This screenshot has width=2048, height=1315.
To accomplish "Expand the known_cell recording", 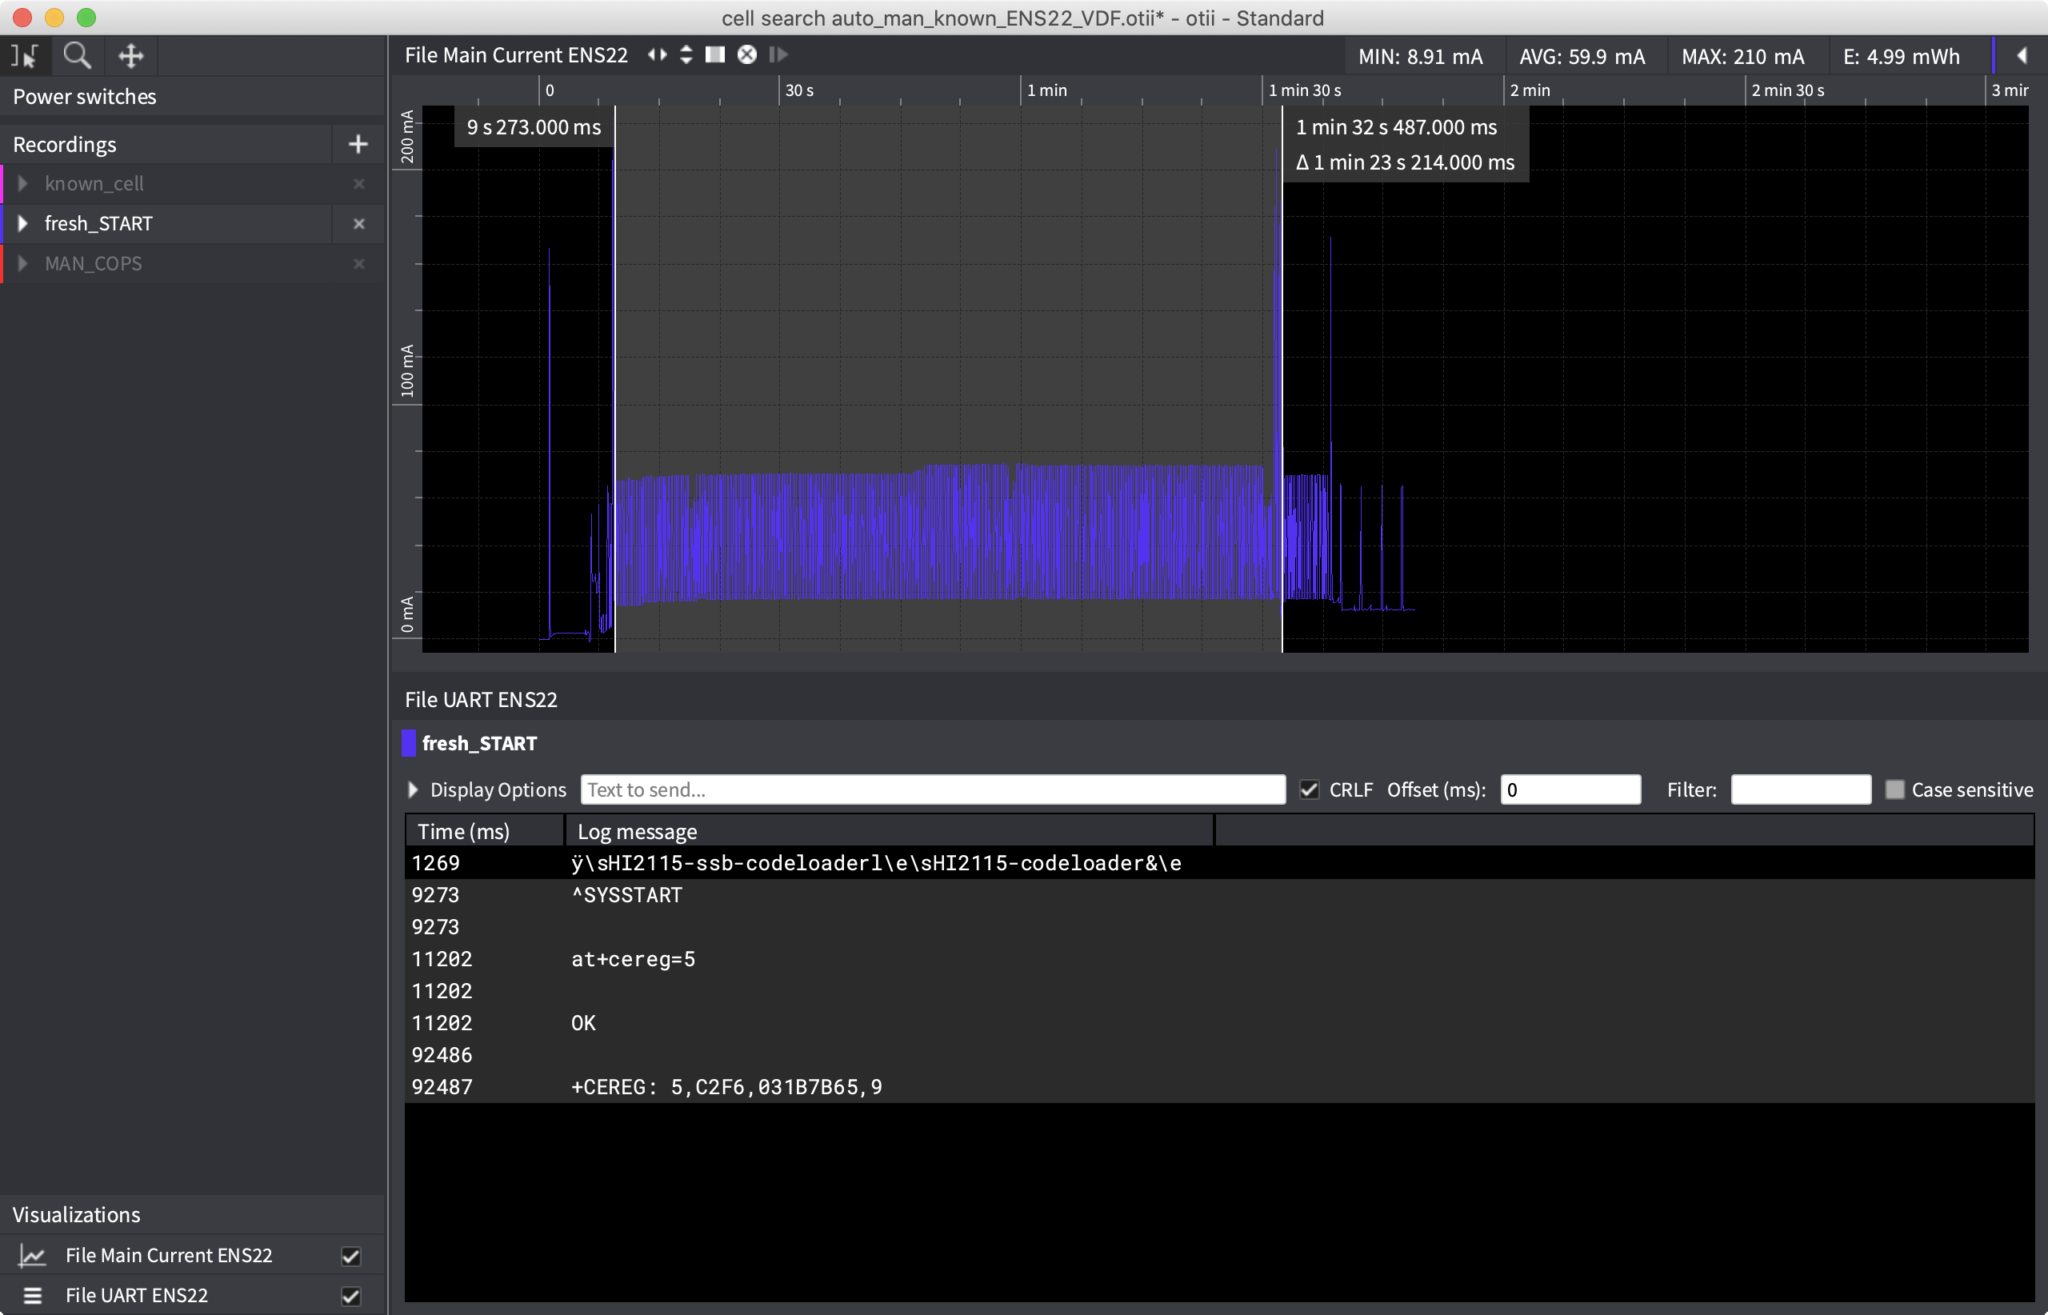I will [23, 184].
